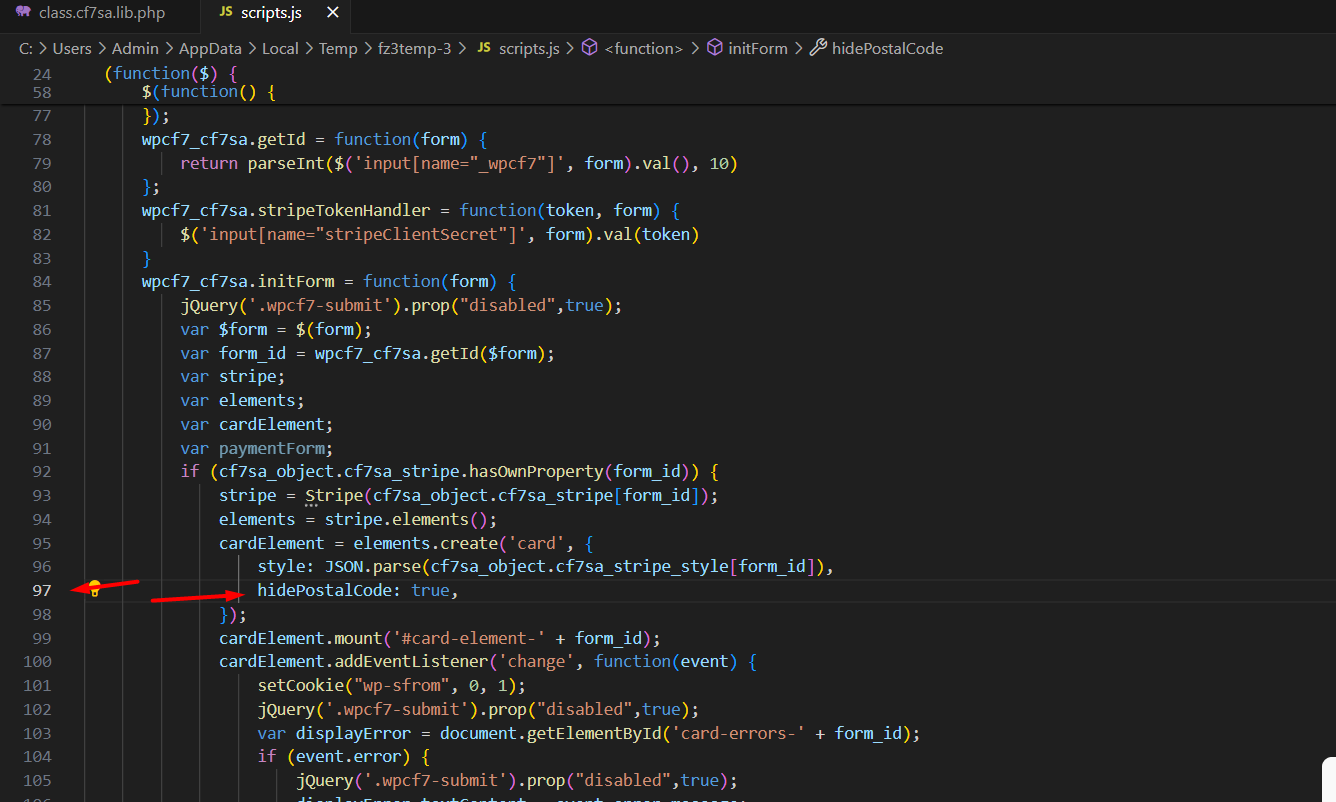Click 'cardElement.mount' on line 99
The image size is (1336, 802).
coord(301,638)
